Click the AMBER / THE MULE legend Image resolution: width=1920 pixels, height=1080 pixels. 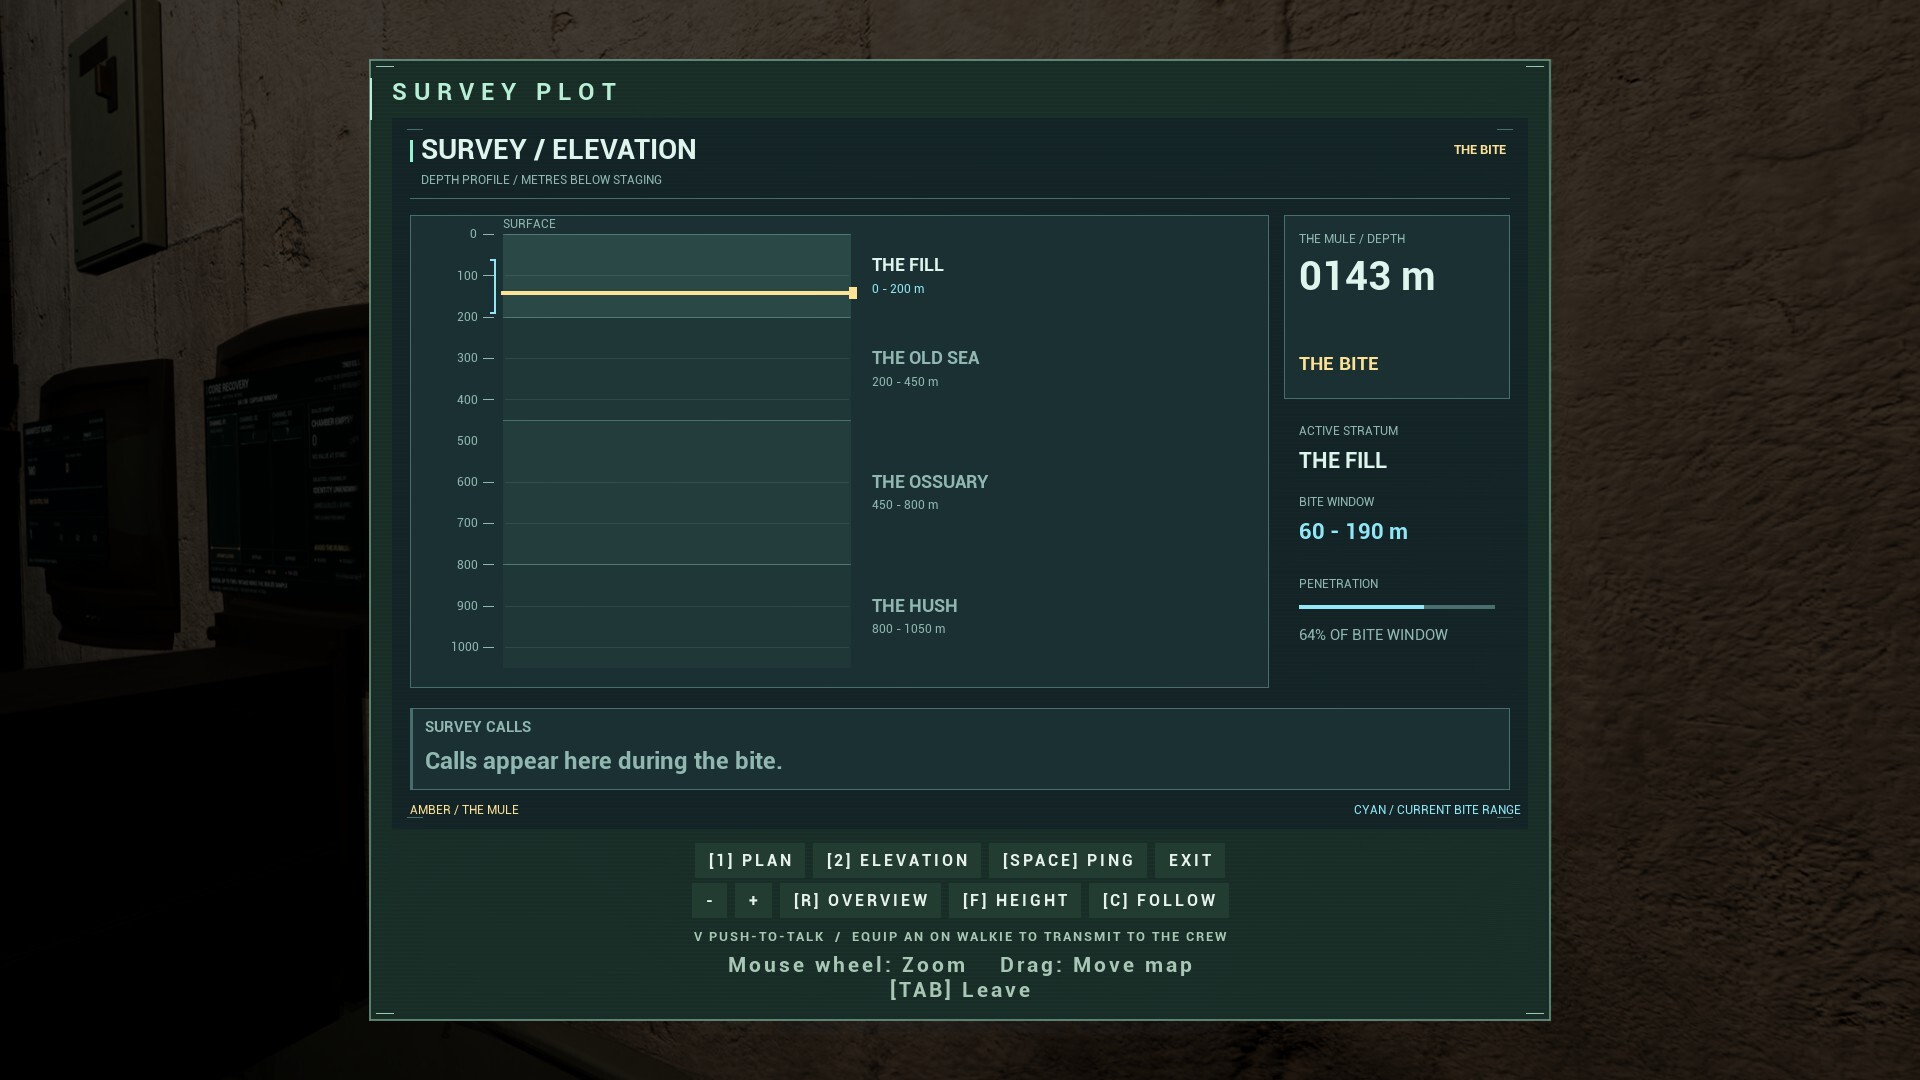464,810
